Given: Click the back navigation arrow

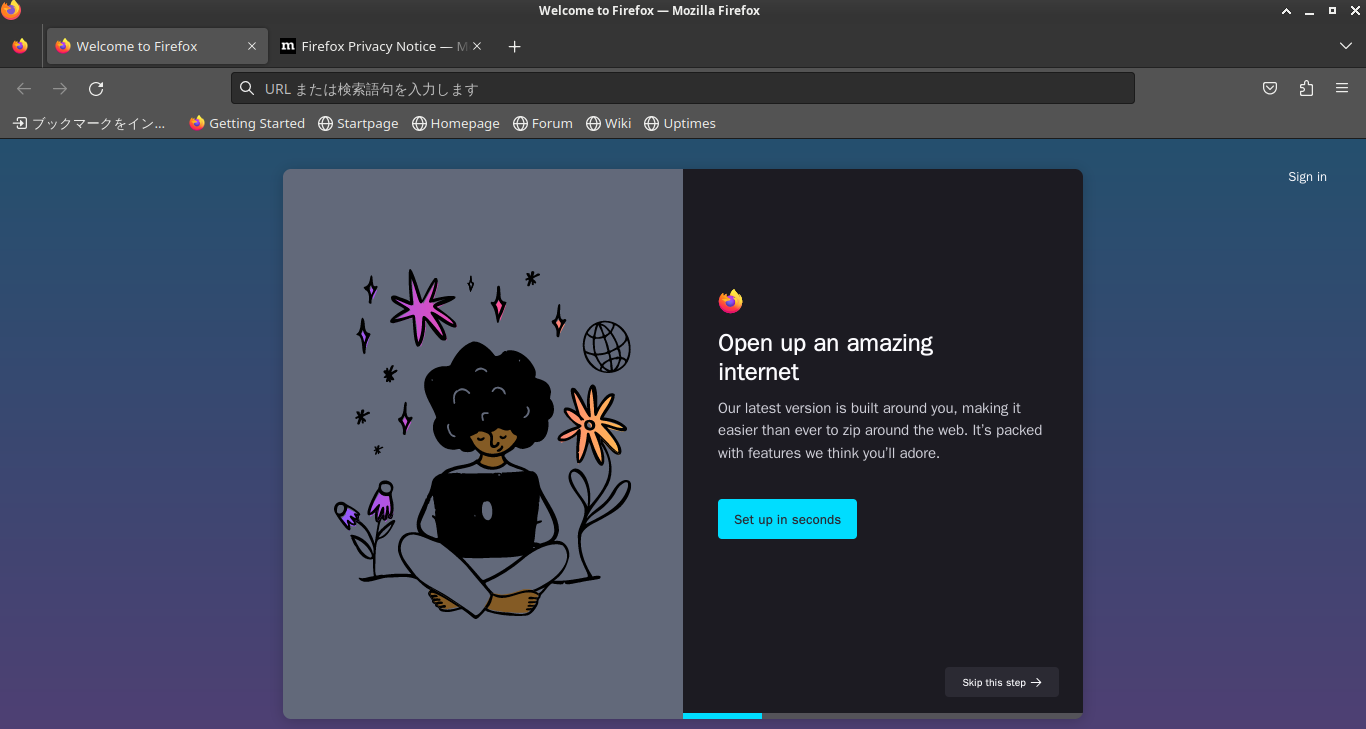Looking at the screenshot, I should (x=24, y=89).
